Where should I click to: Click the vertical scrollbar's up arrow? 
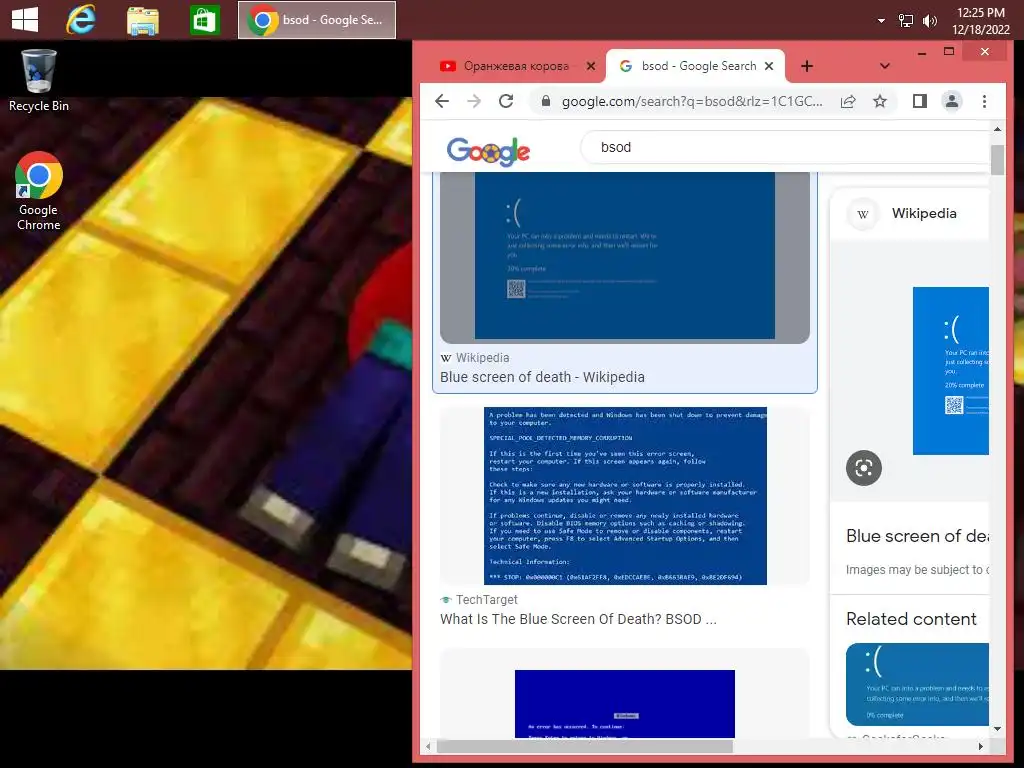(997, 129)
